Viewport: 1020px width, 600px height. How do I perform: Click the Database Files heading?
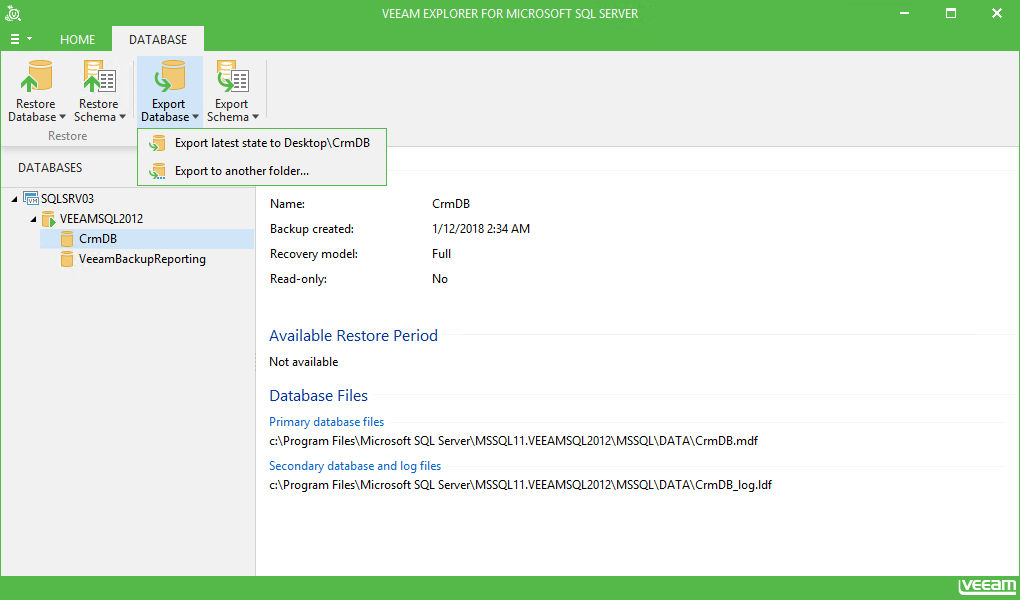319,396
